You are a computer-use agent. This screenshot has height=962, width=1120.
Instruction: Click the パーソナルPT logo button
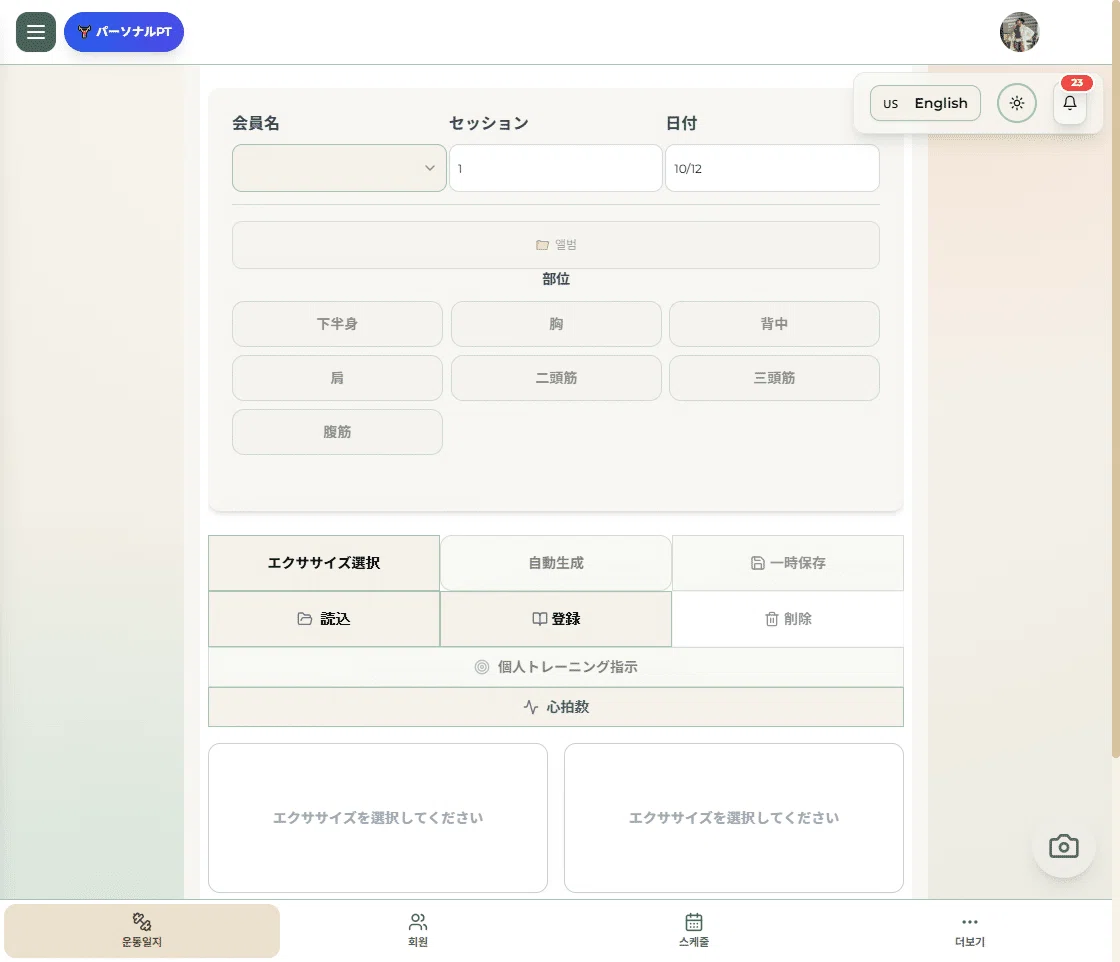pyautogui.click(x=124, y=31)
